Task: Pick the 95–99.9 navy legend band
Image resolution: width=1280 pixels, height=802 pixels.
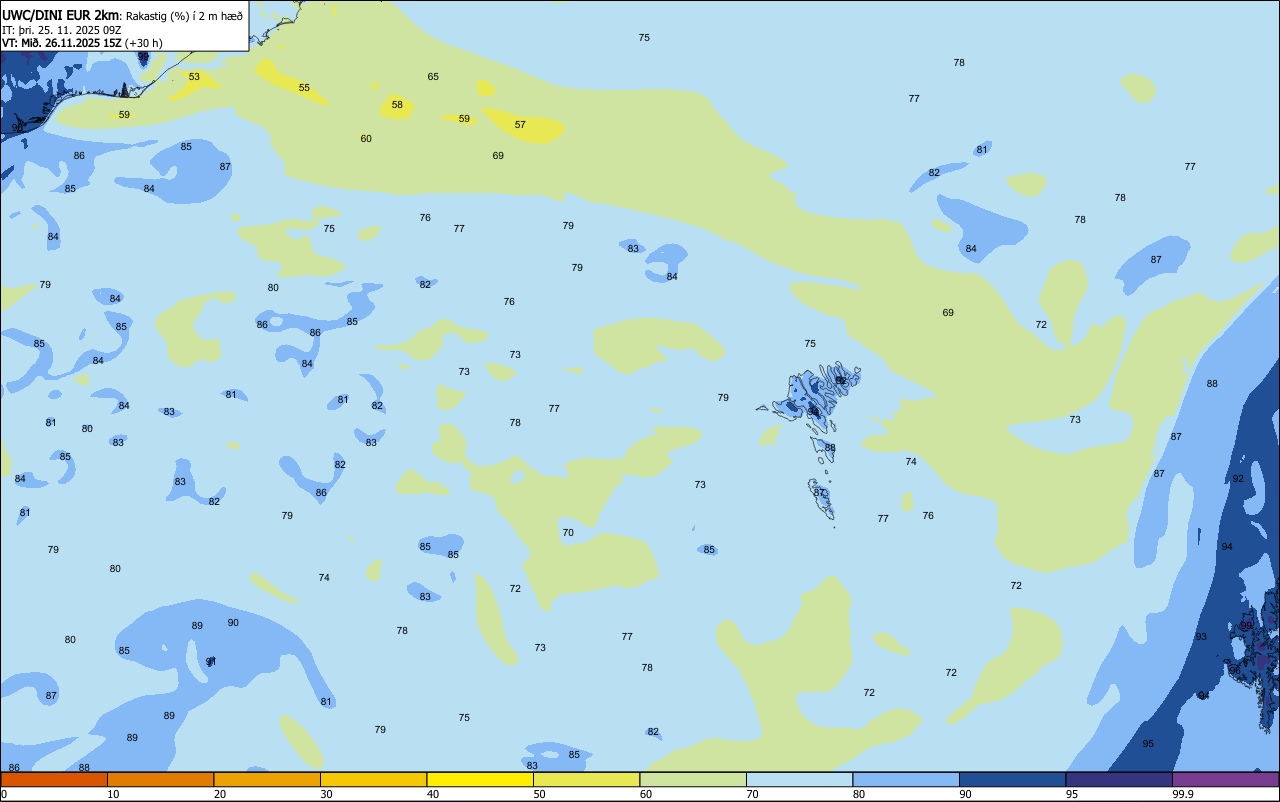Action: [x=1119, y=779]
